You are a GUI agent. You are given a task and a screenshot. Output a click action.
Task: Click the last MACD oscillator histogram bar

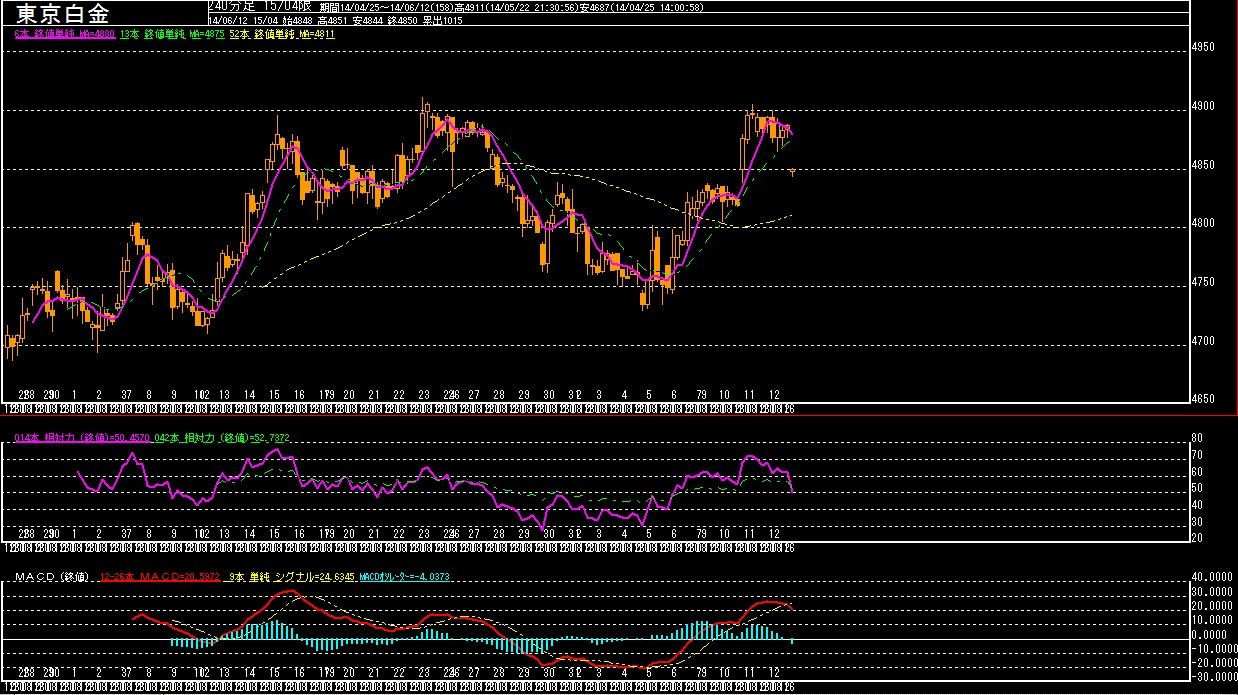tap(793, 641)
